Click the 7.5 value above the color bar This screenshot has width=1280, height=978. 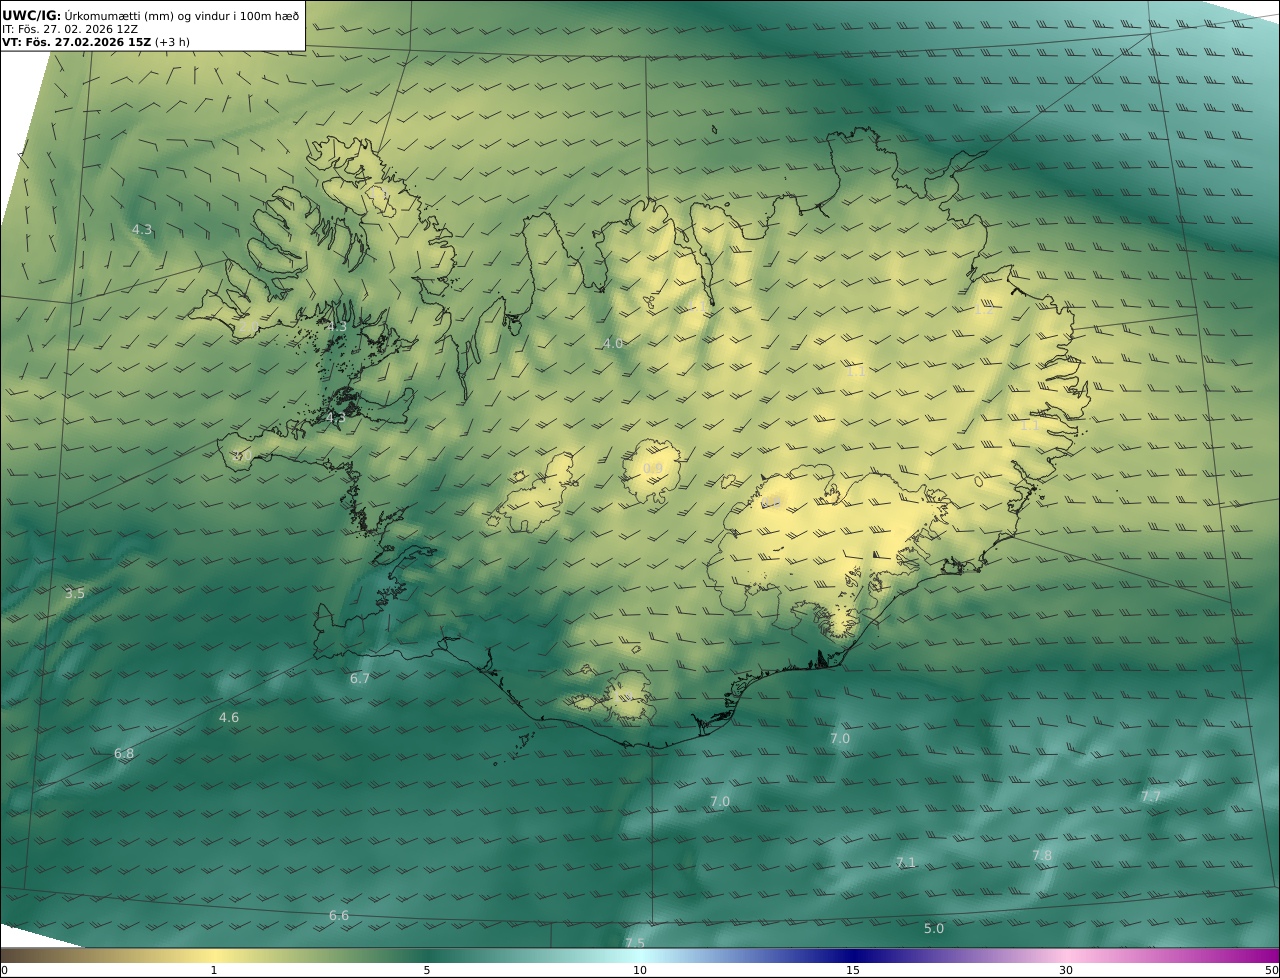tap(635, 942)
